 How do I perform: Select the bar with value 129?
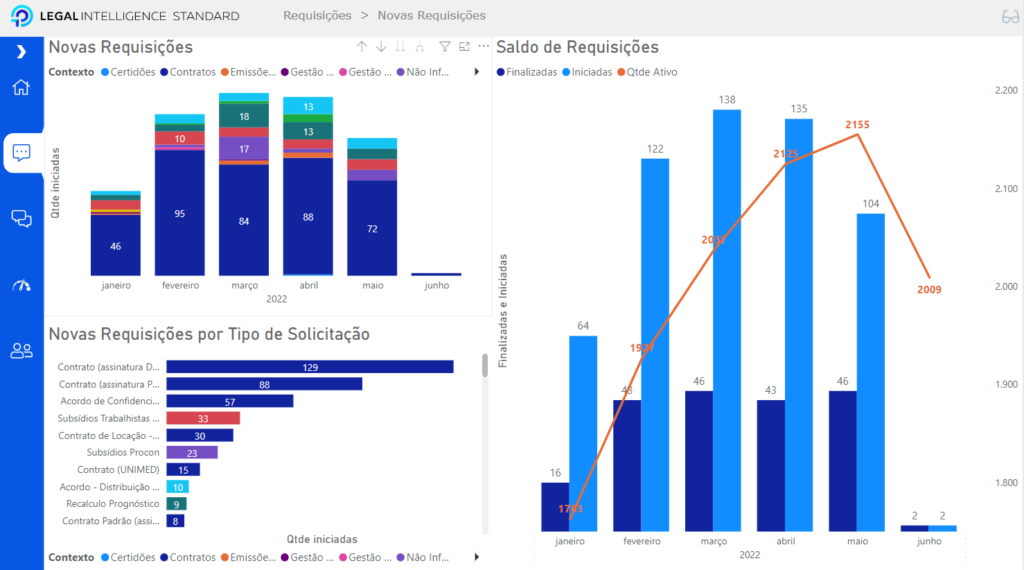click(x=309, y=367)
